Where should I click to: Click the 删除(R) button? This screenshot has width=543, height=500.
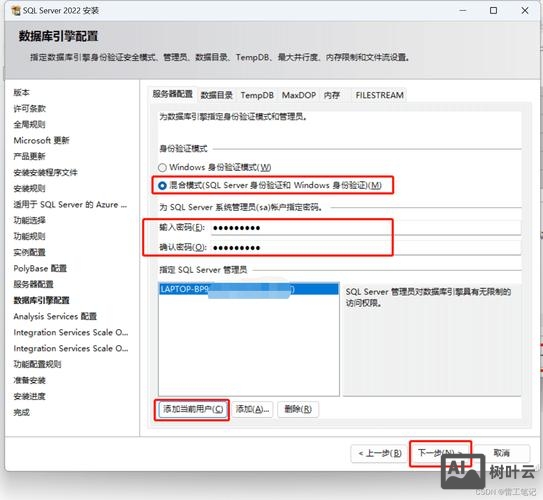[298, 409]
